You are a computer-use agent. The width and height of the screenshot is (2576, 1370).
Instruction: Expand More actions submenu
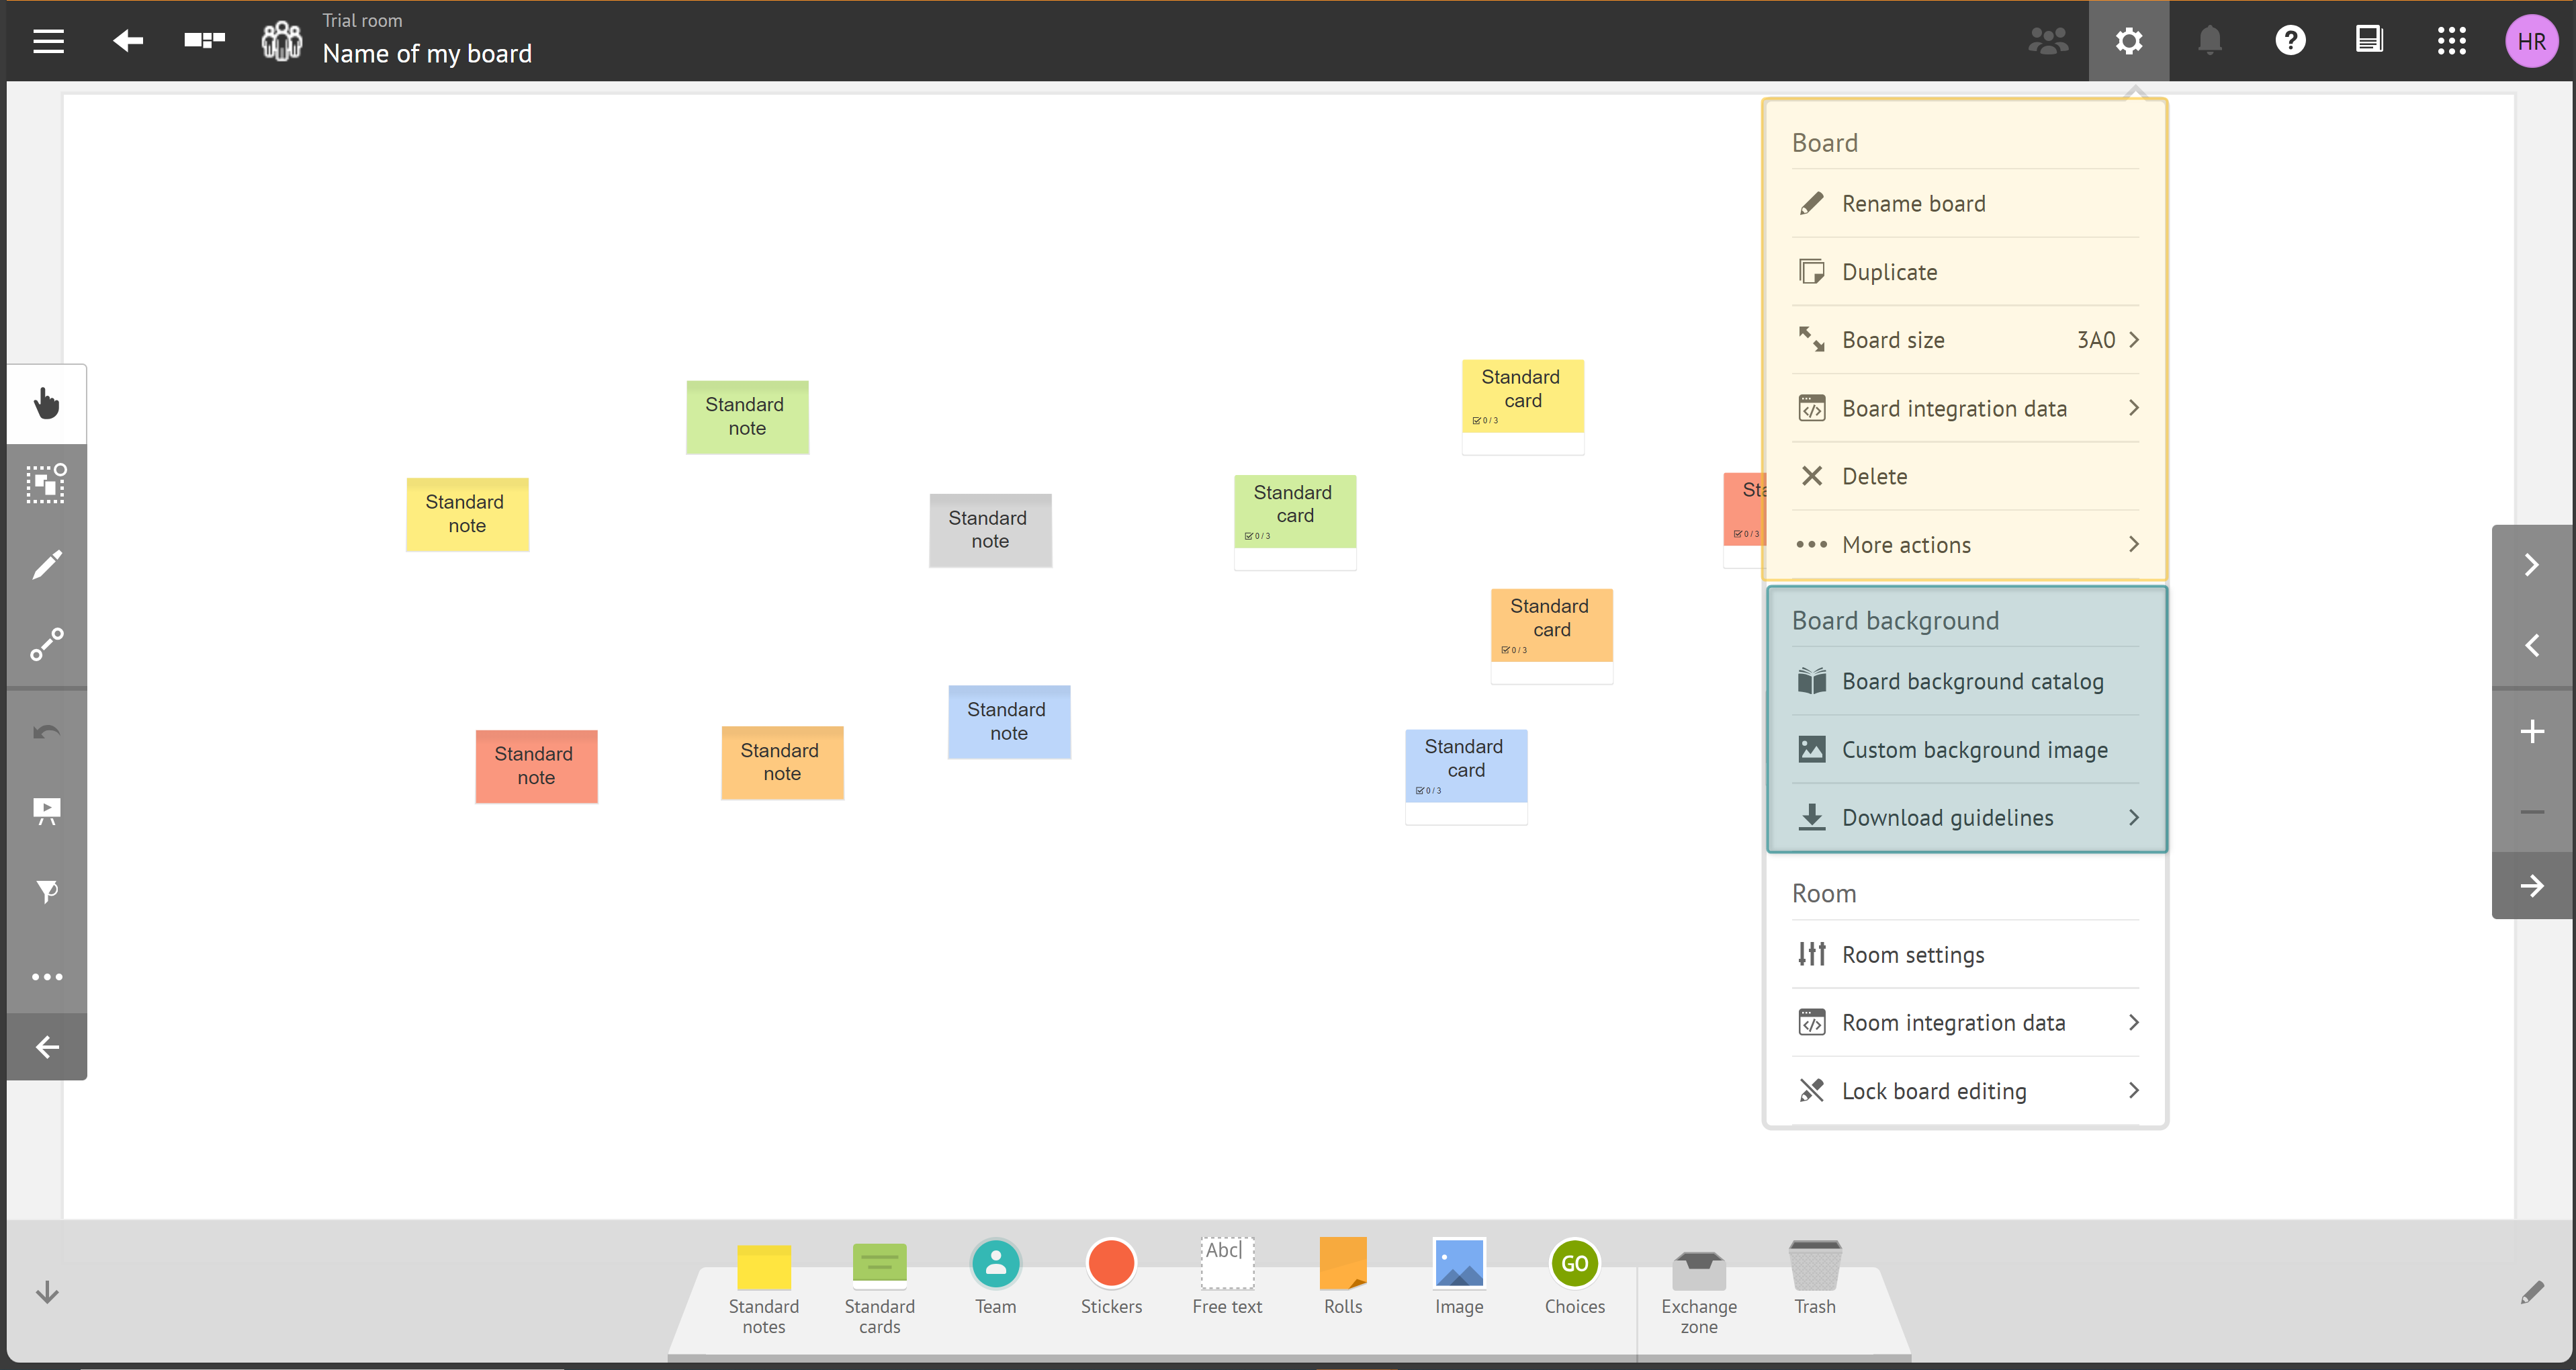(1966, 545)
